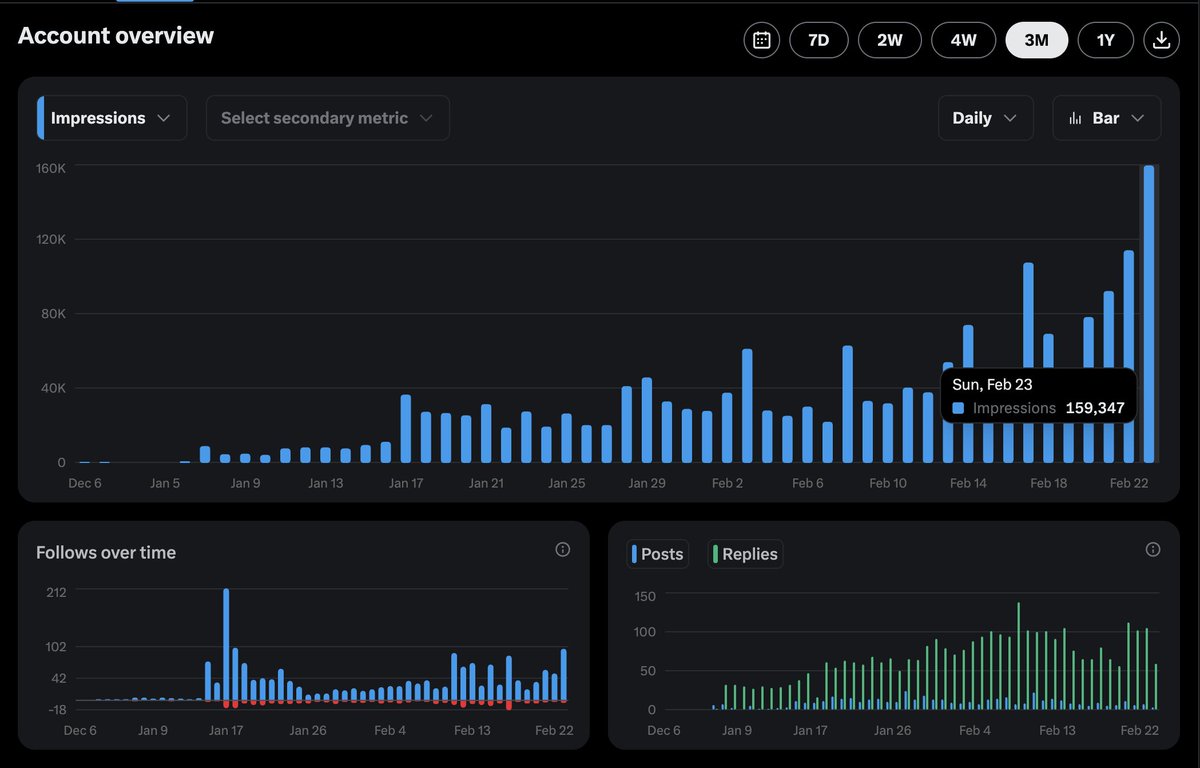Click the Jan 5 impressions axis label
The image size is (1200, 768).
(164, 483)
